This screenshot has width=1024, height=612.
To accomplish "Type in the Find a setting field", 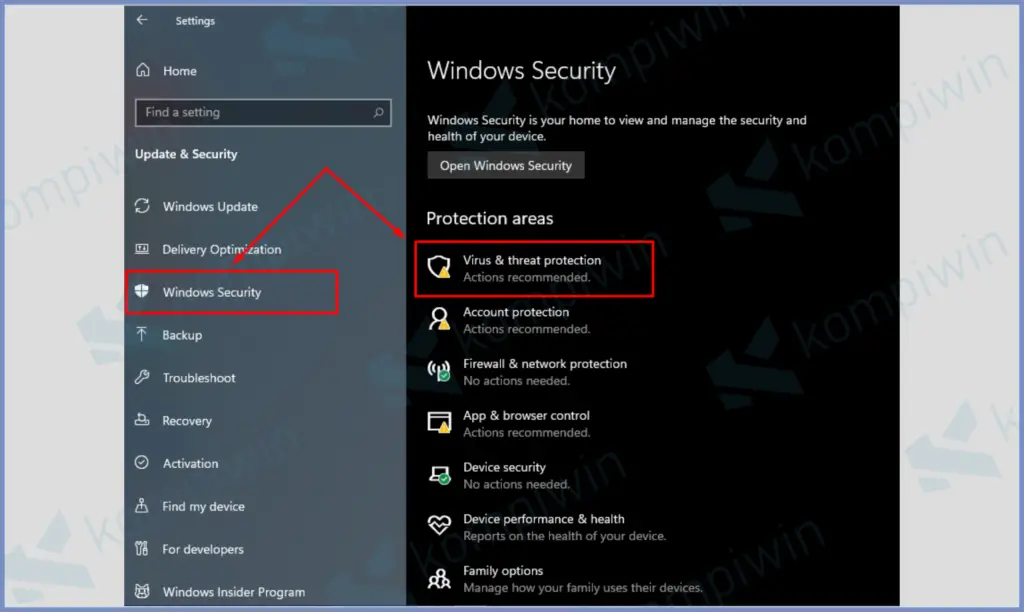I will pos(255,113).
